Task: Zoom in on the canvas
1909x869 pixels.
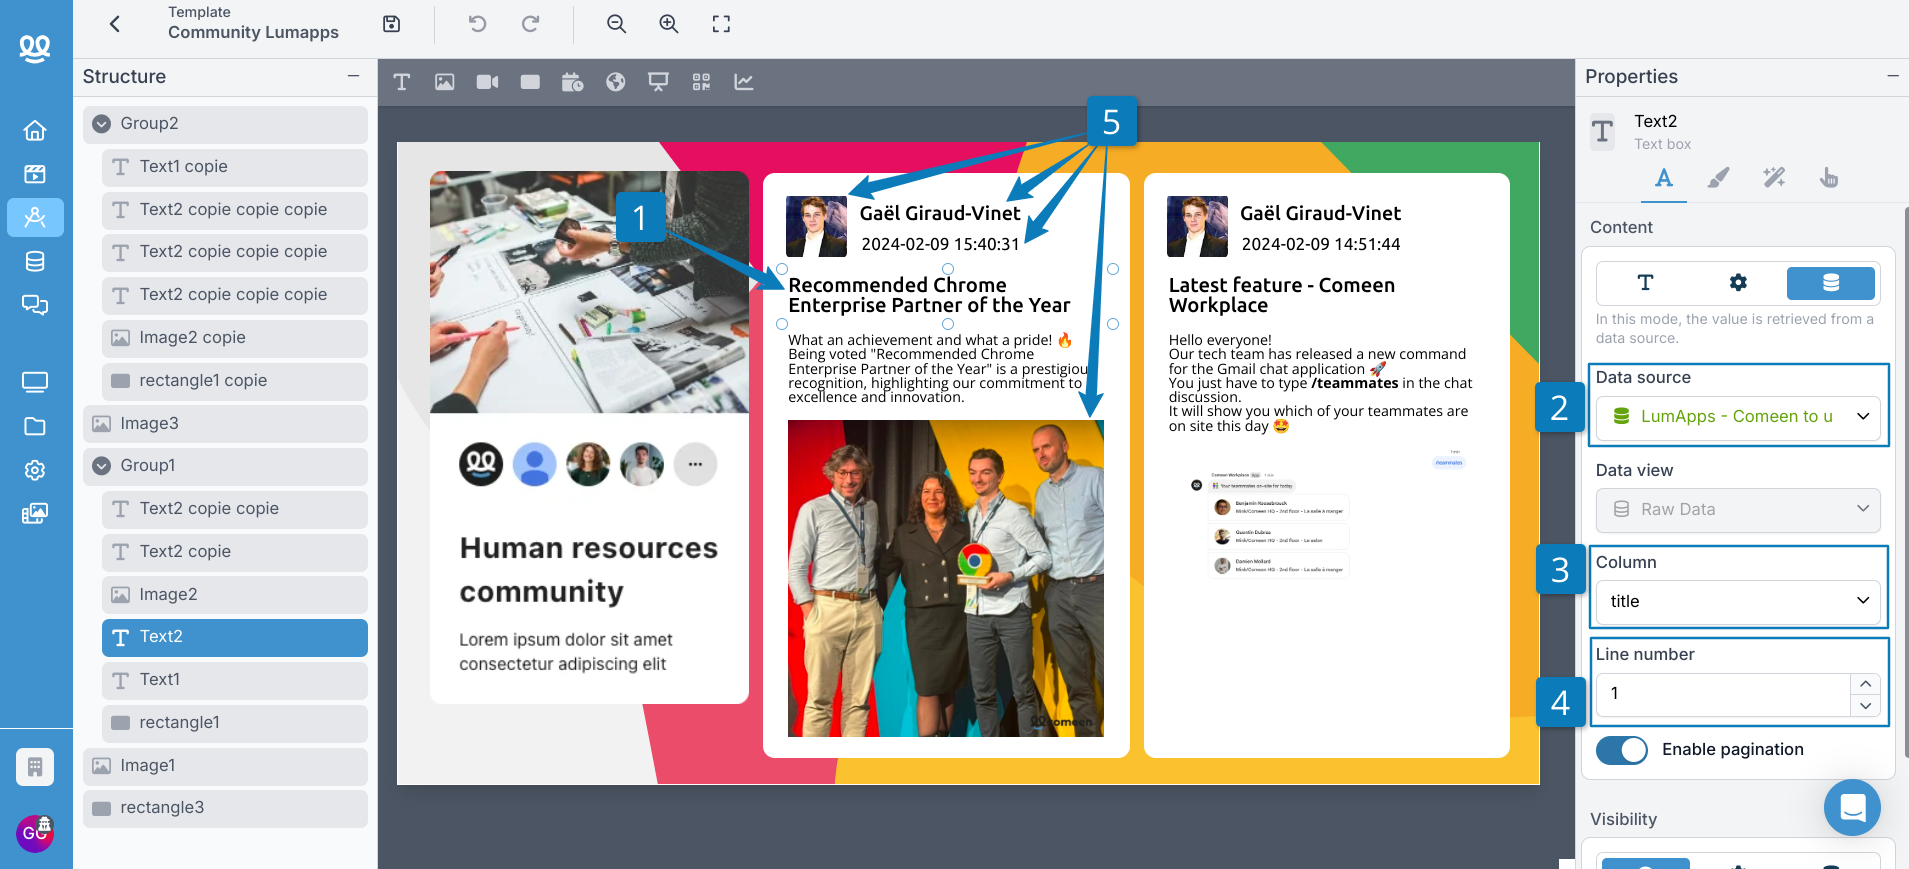Action: click(x=668, y=24)
